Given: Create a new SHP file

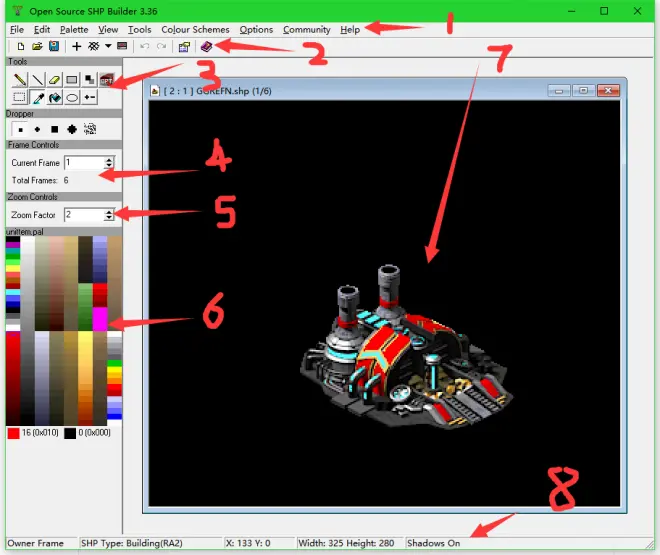Looking at the screenshot, I should [x=20, y=46].
